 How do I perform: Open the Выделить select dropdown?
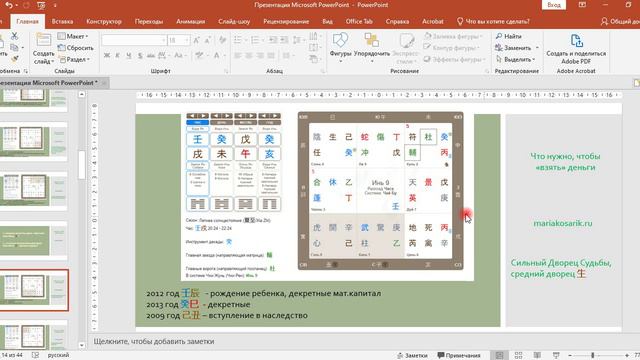pos(515,59)
